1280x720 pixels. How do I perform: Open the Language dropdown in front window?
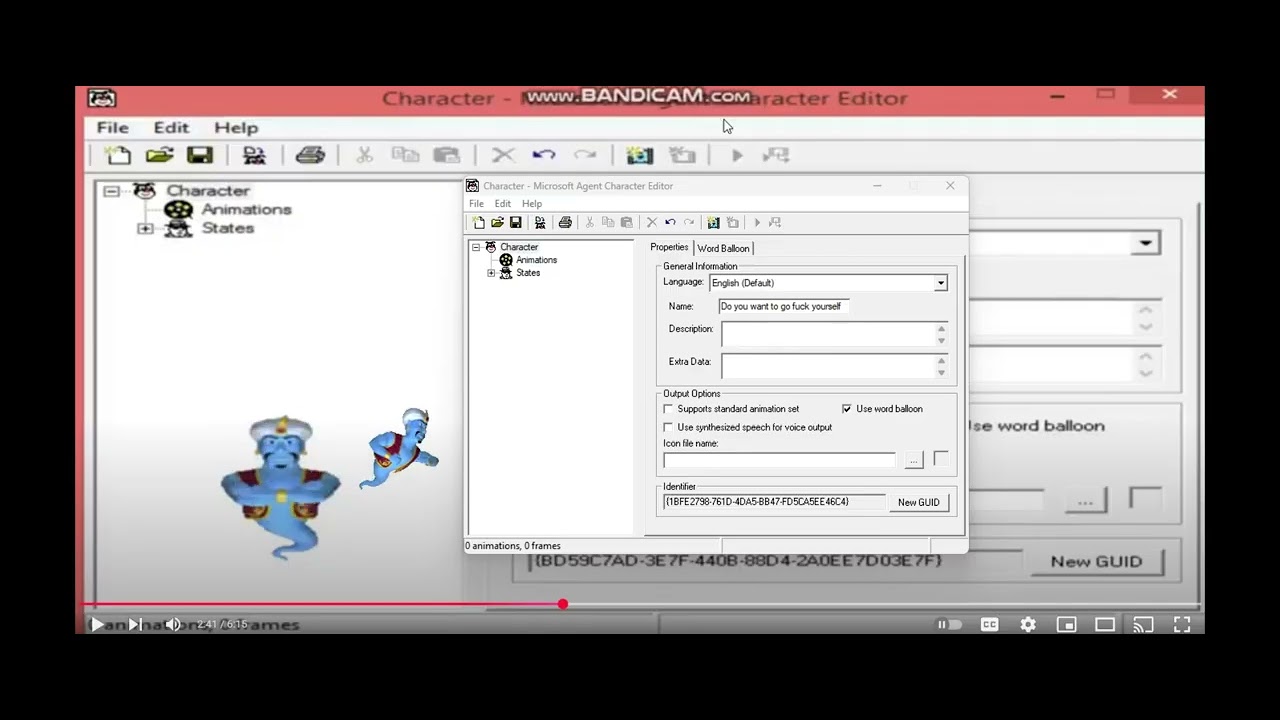941,283
